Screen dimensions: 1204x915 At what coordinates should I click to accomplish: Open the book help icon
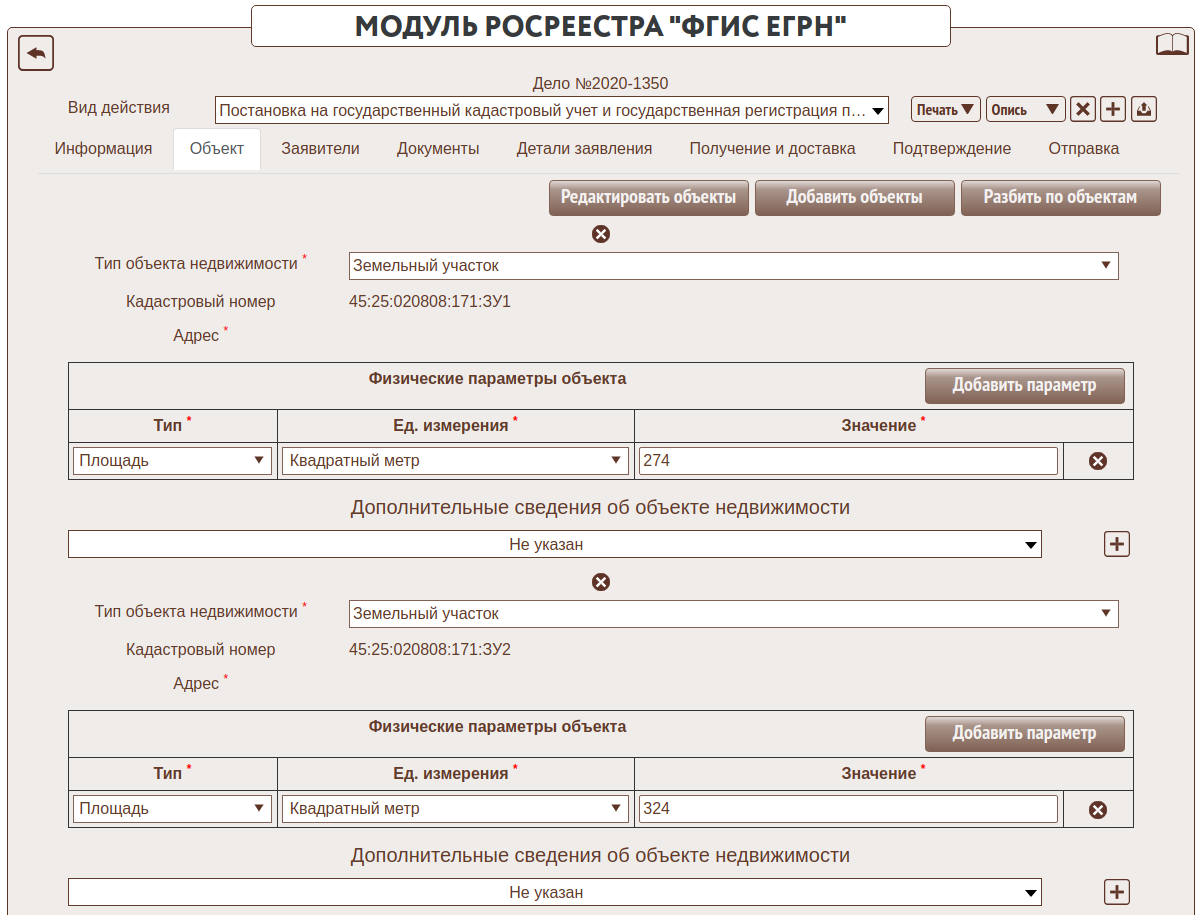pos(1172,45)
